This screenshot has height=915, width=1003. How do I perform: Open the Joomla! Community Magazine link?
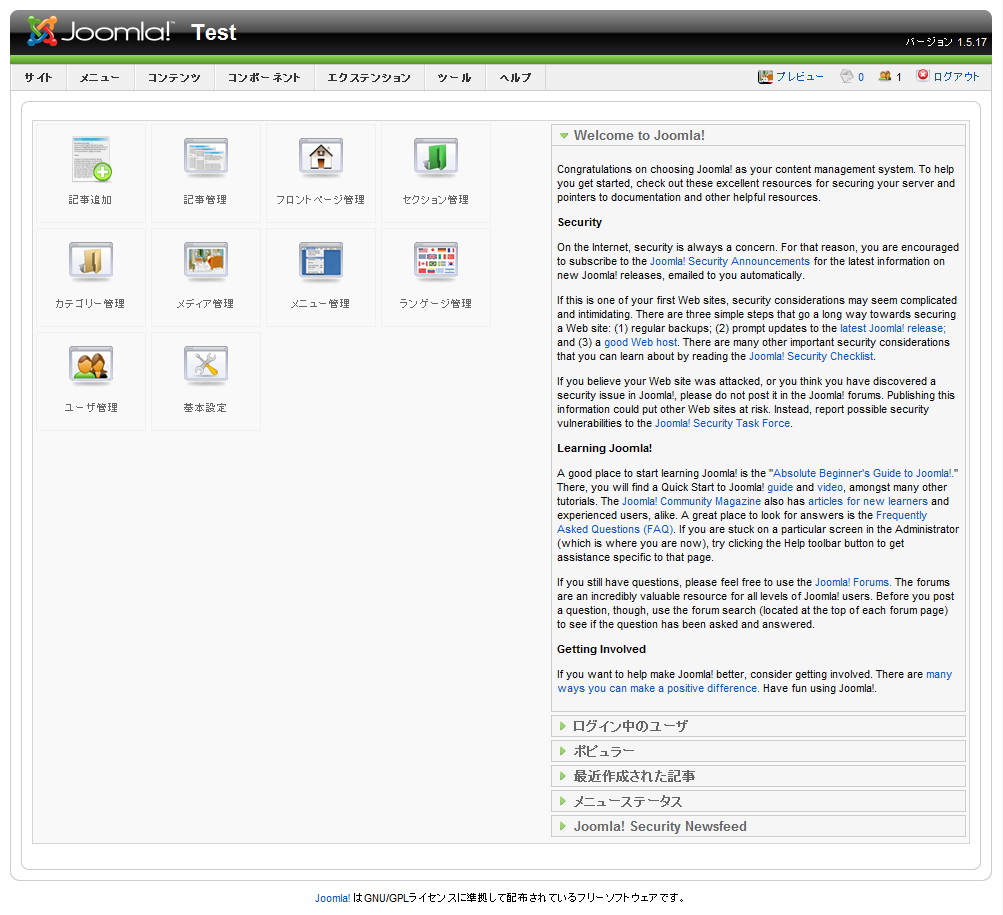click(691, 501)
